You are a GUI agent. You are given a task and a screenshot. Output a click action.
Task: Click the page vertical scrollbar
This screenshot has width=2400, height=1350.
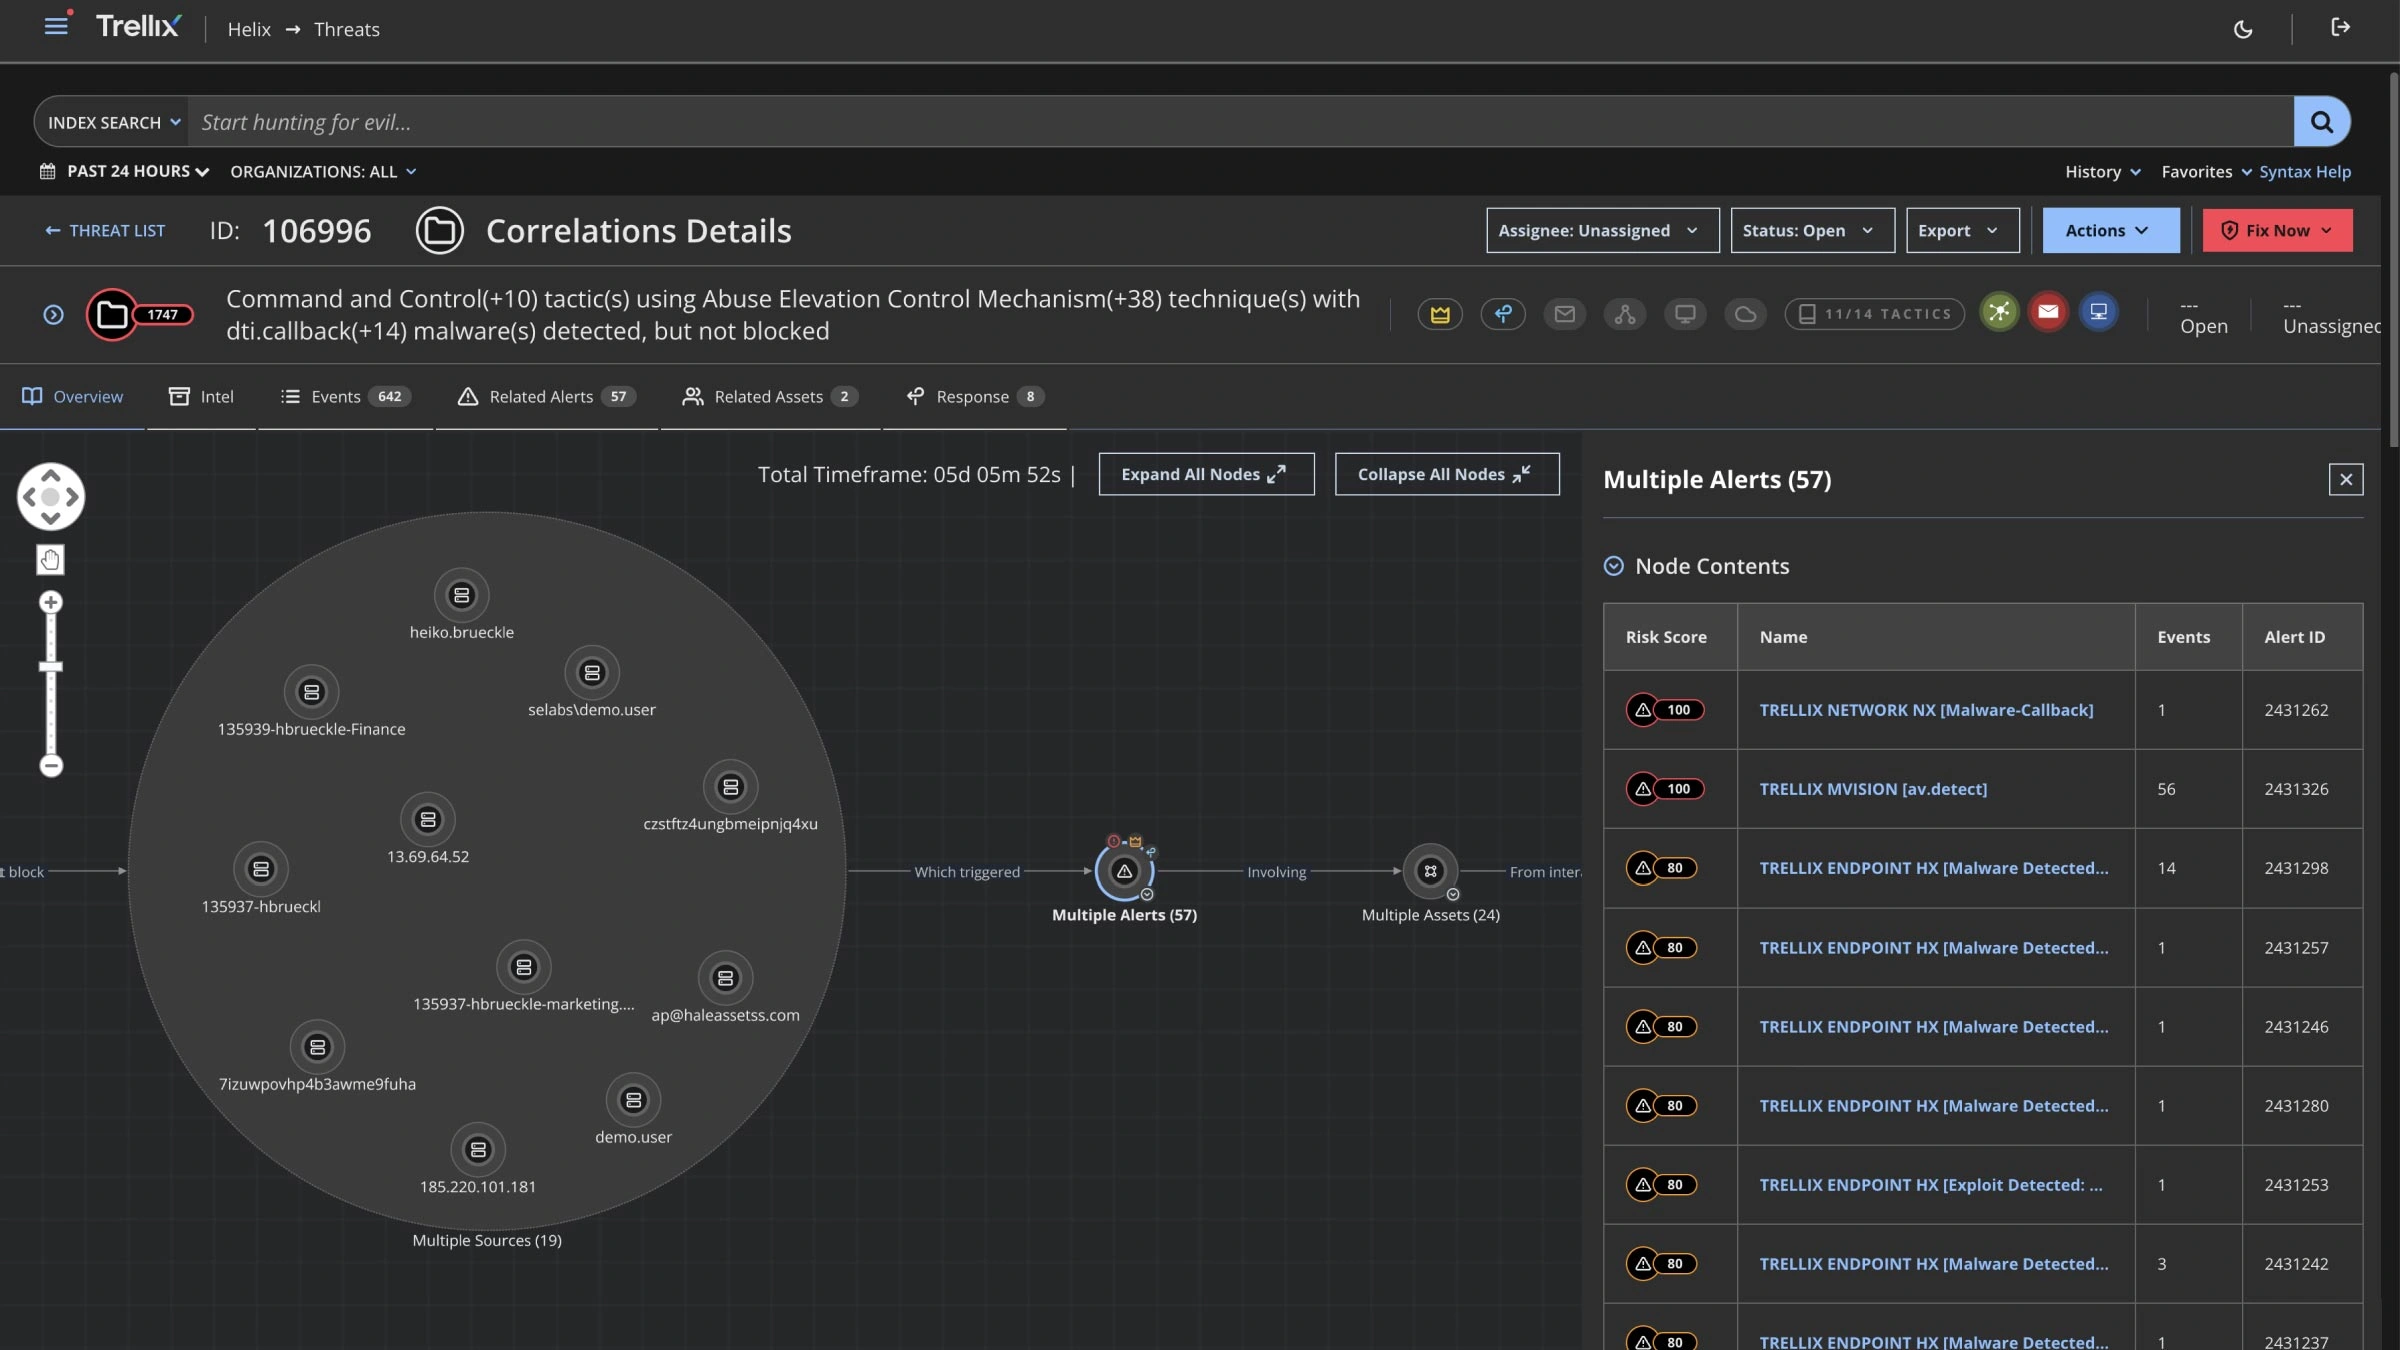(2392, 260)
